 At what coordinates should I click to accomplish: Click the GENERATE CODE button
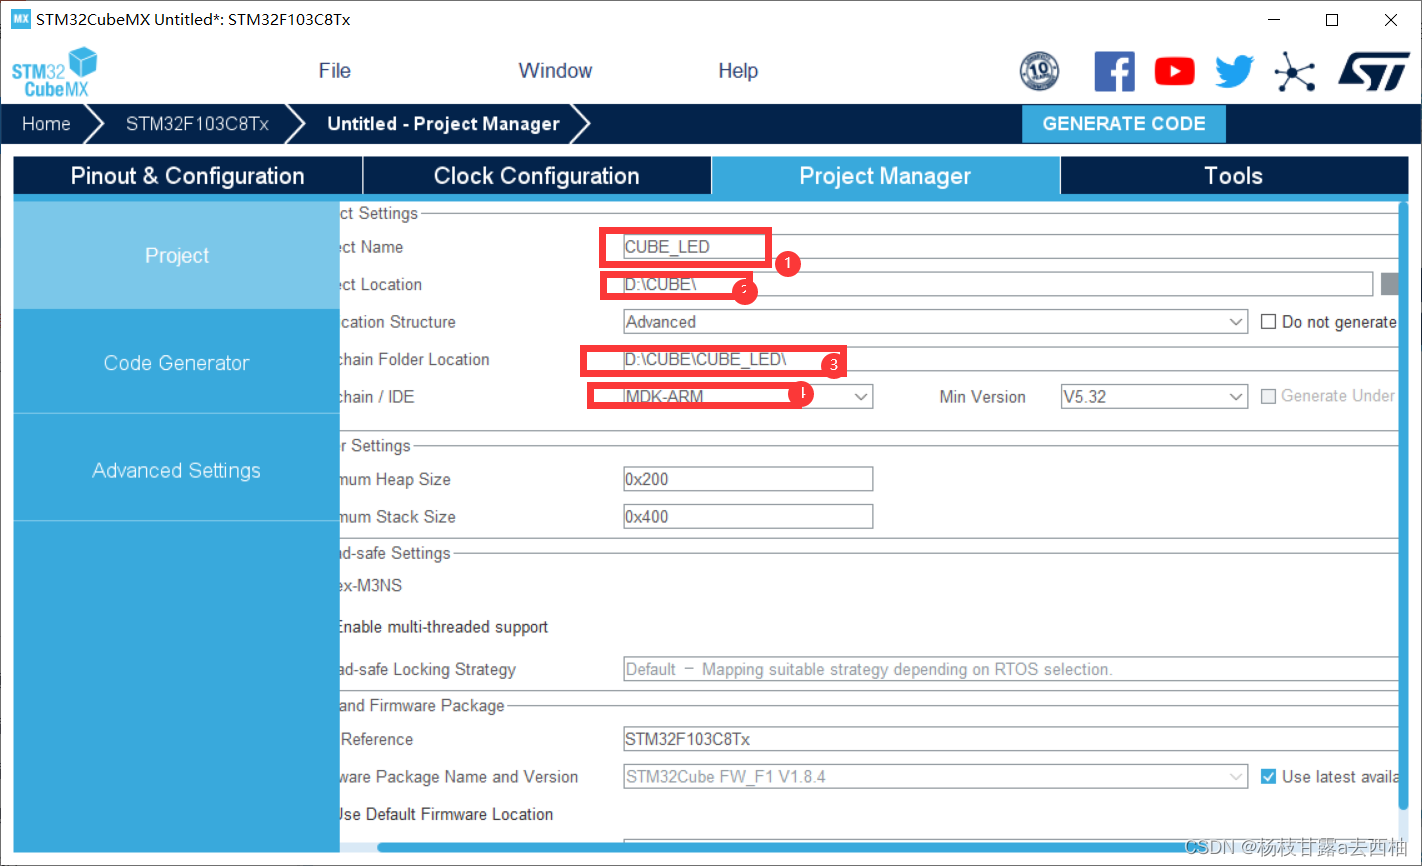click(1124, 124)
